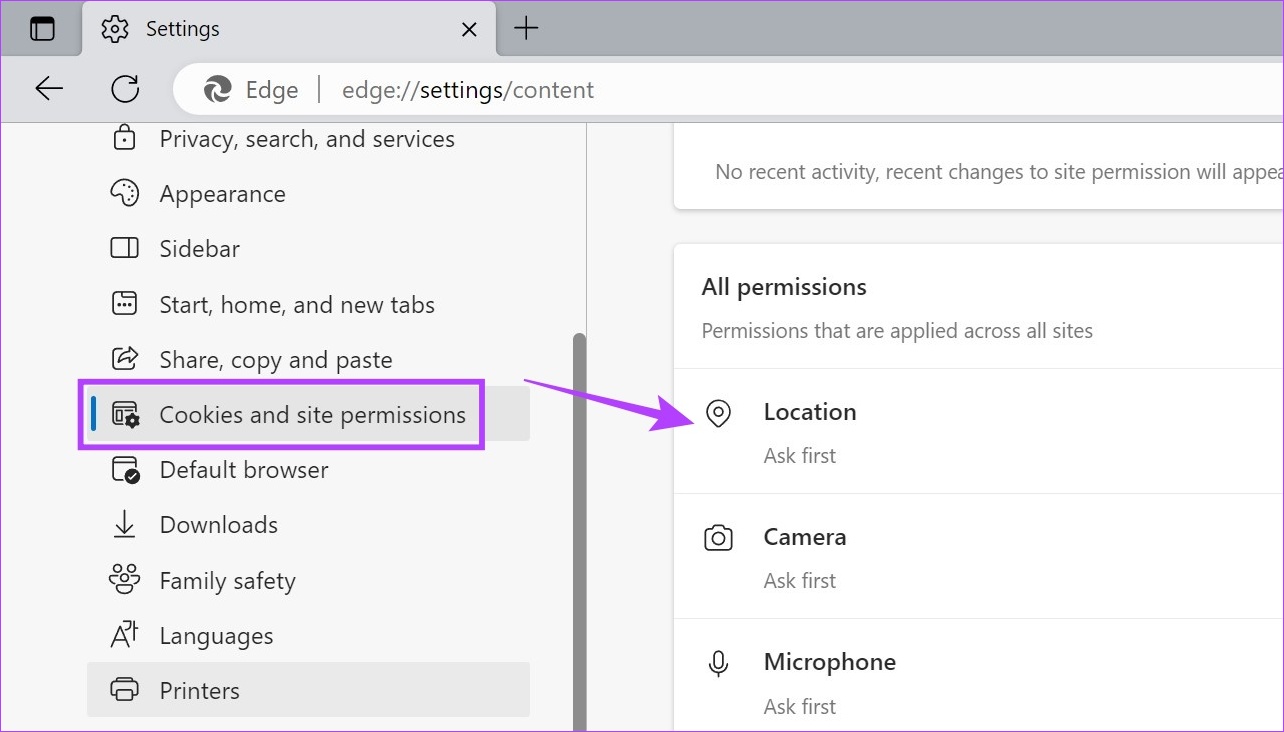Click the Cookies and site permissions icon

[x=124, y=413]
